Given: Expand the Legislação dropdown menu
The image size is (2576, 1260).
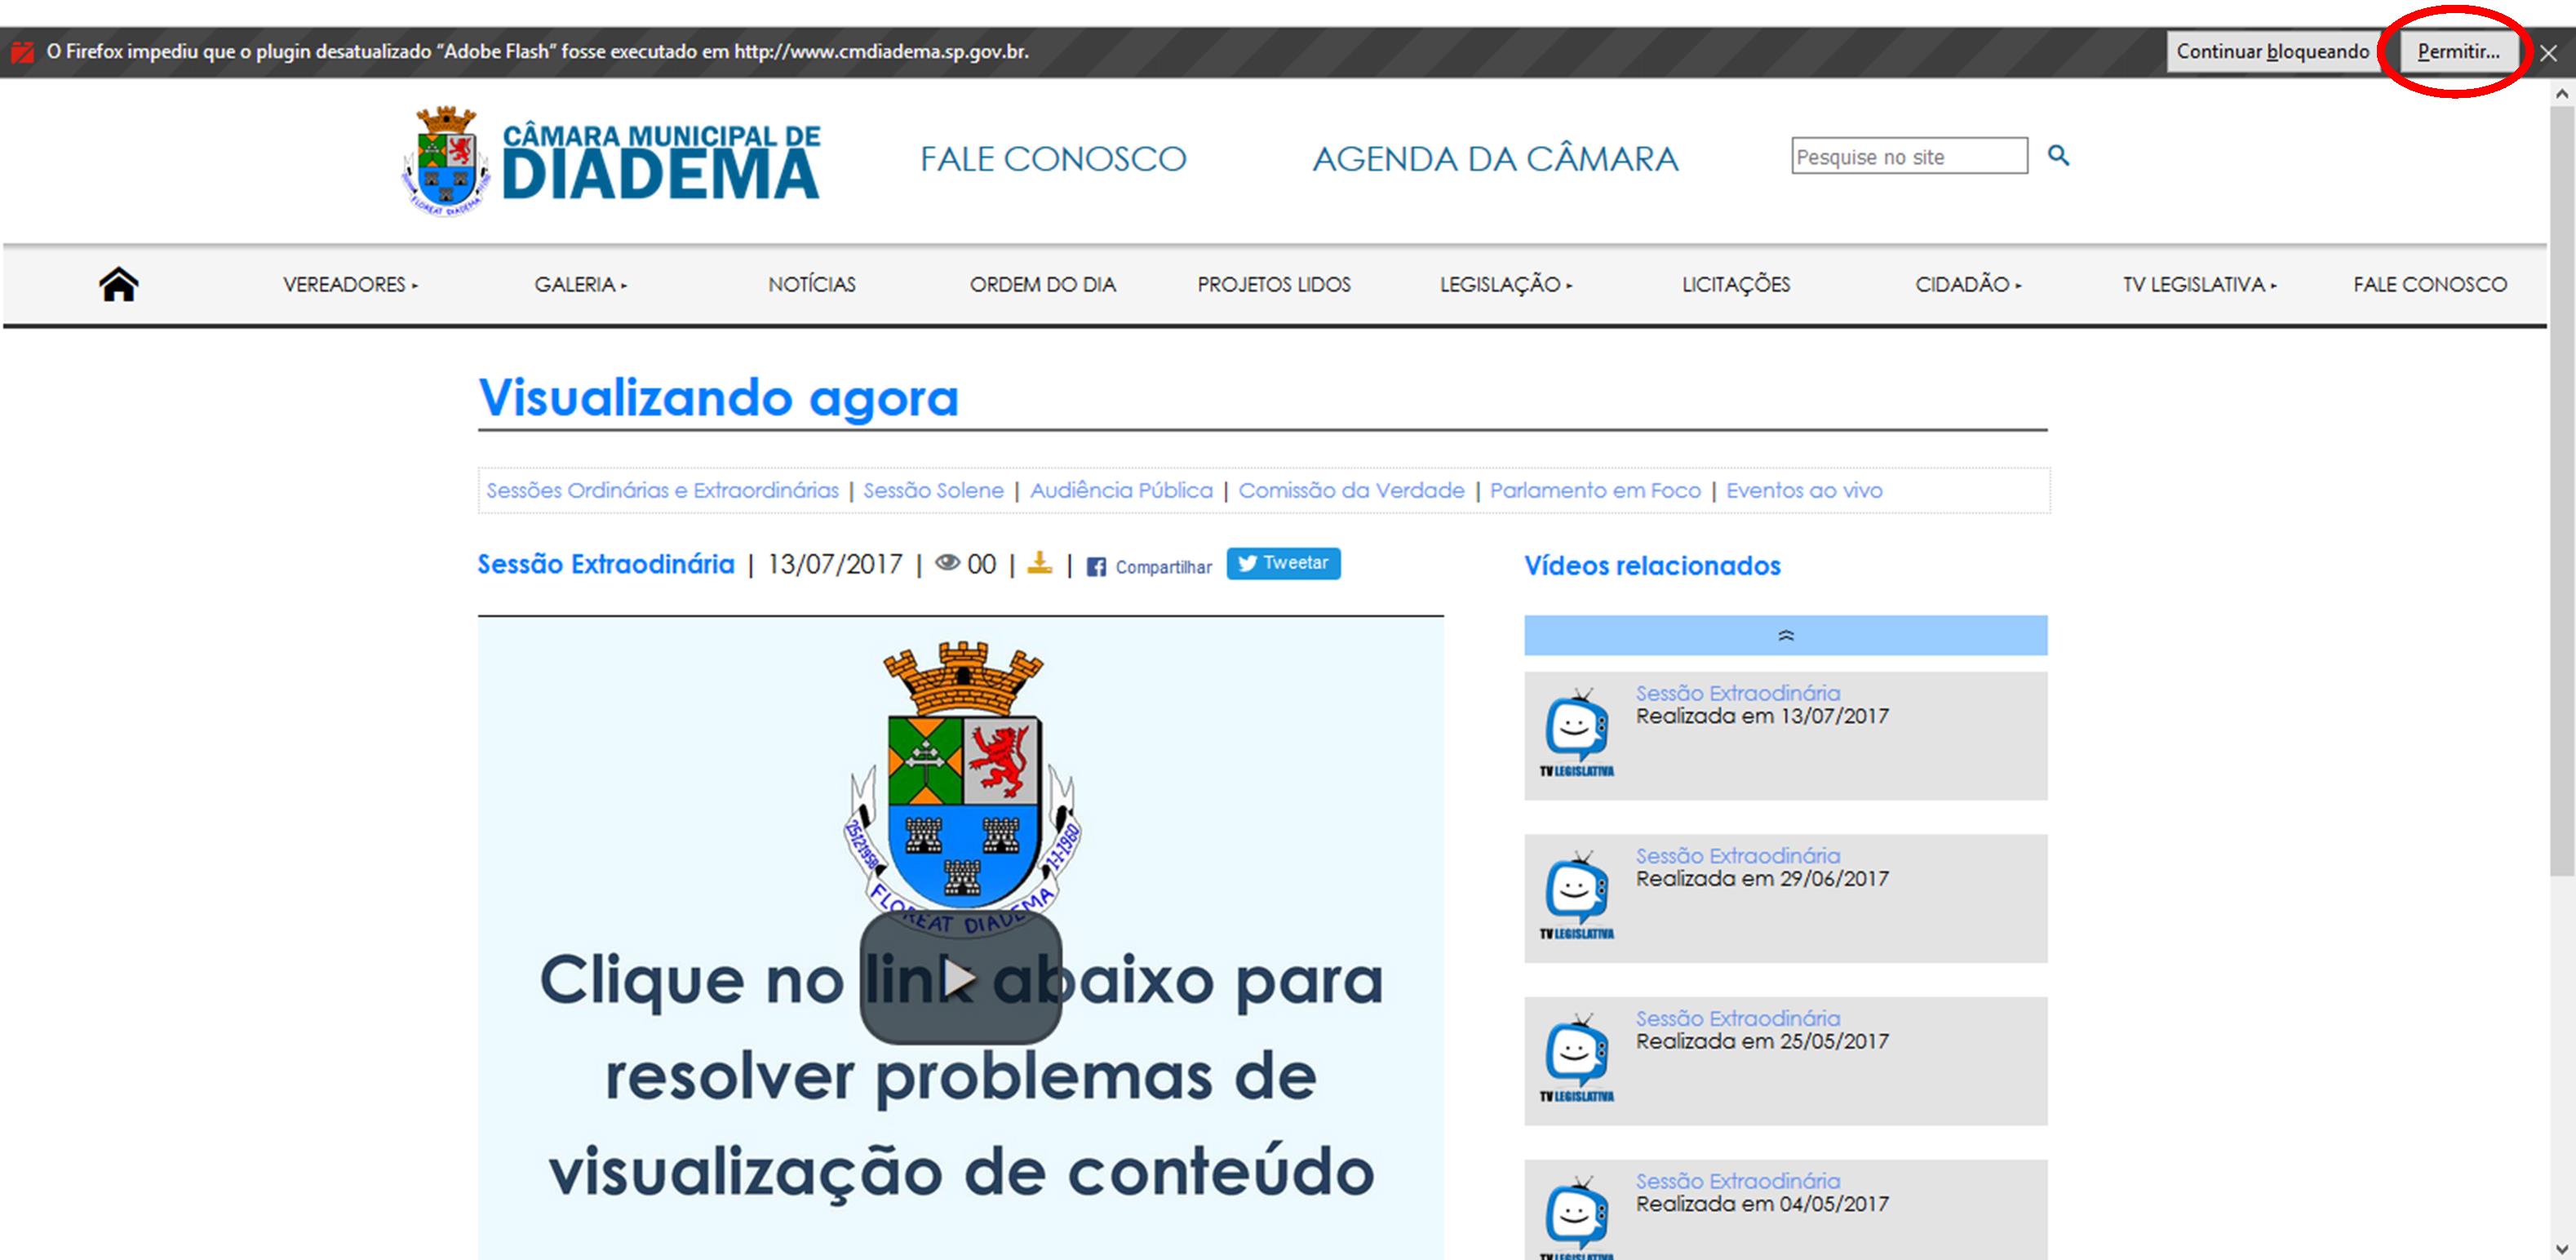Looking at the screenshot, I should tap(1505, 285).
